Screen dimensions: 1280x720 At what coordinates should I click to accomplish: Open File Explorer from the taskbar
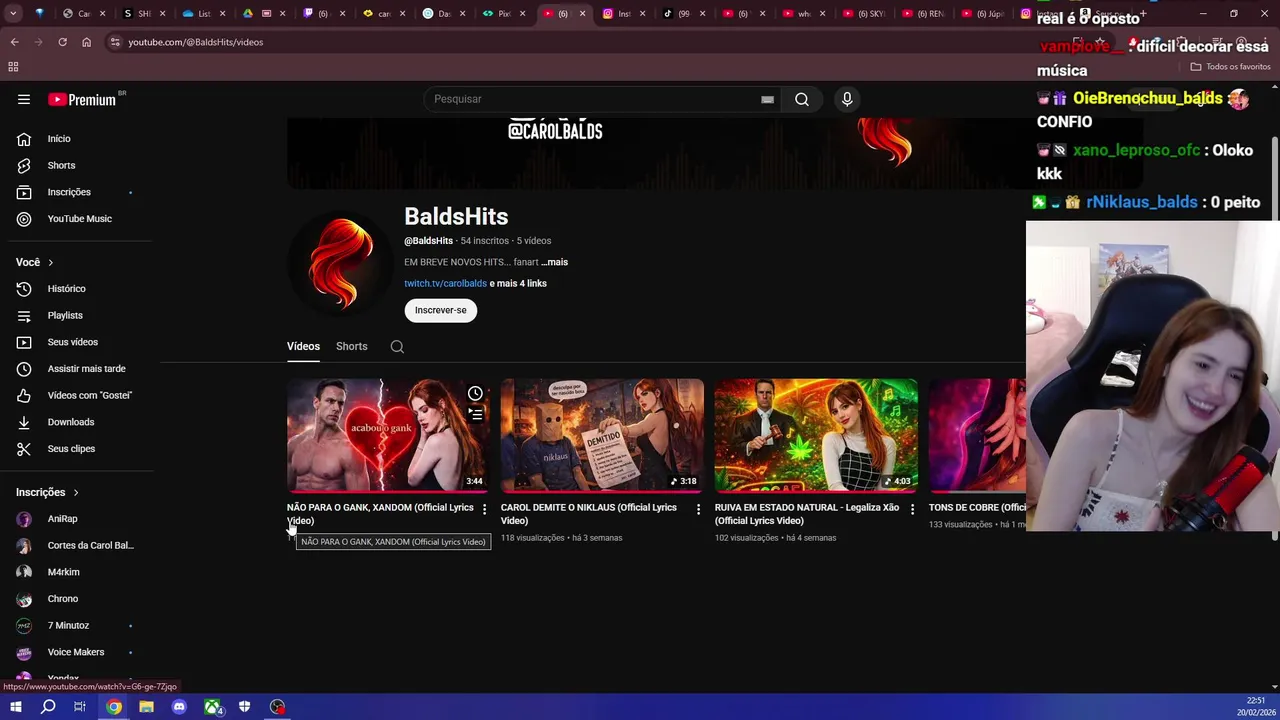[x=146, y=707]
